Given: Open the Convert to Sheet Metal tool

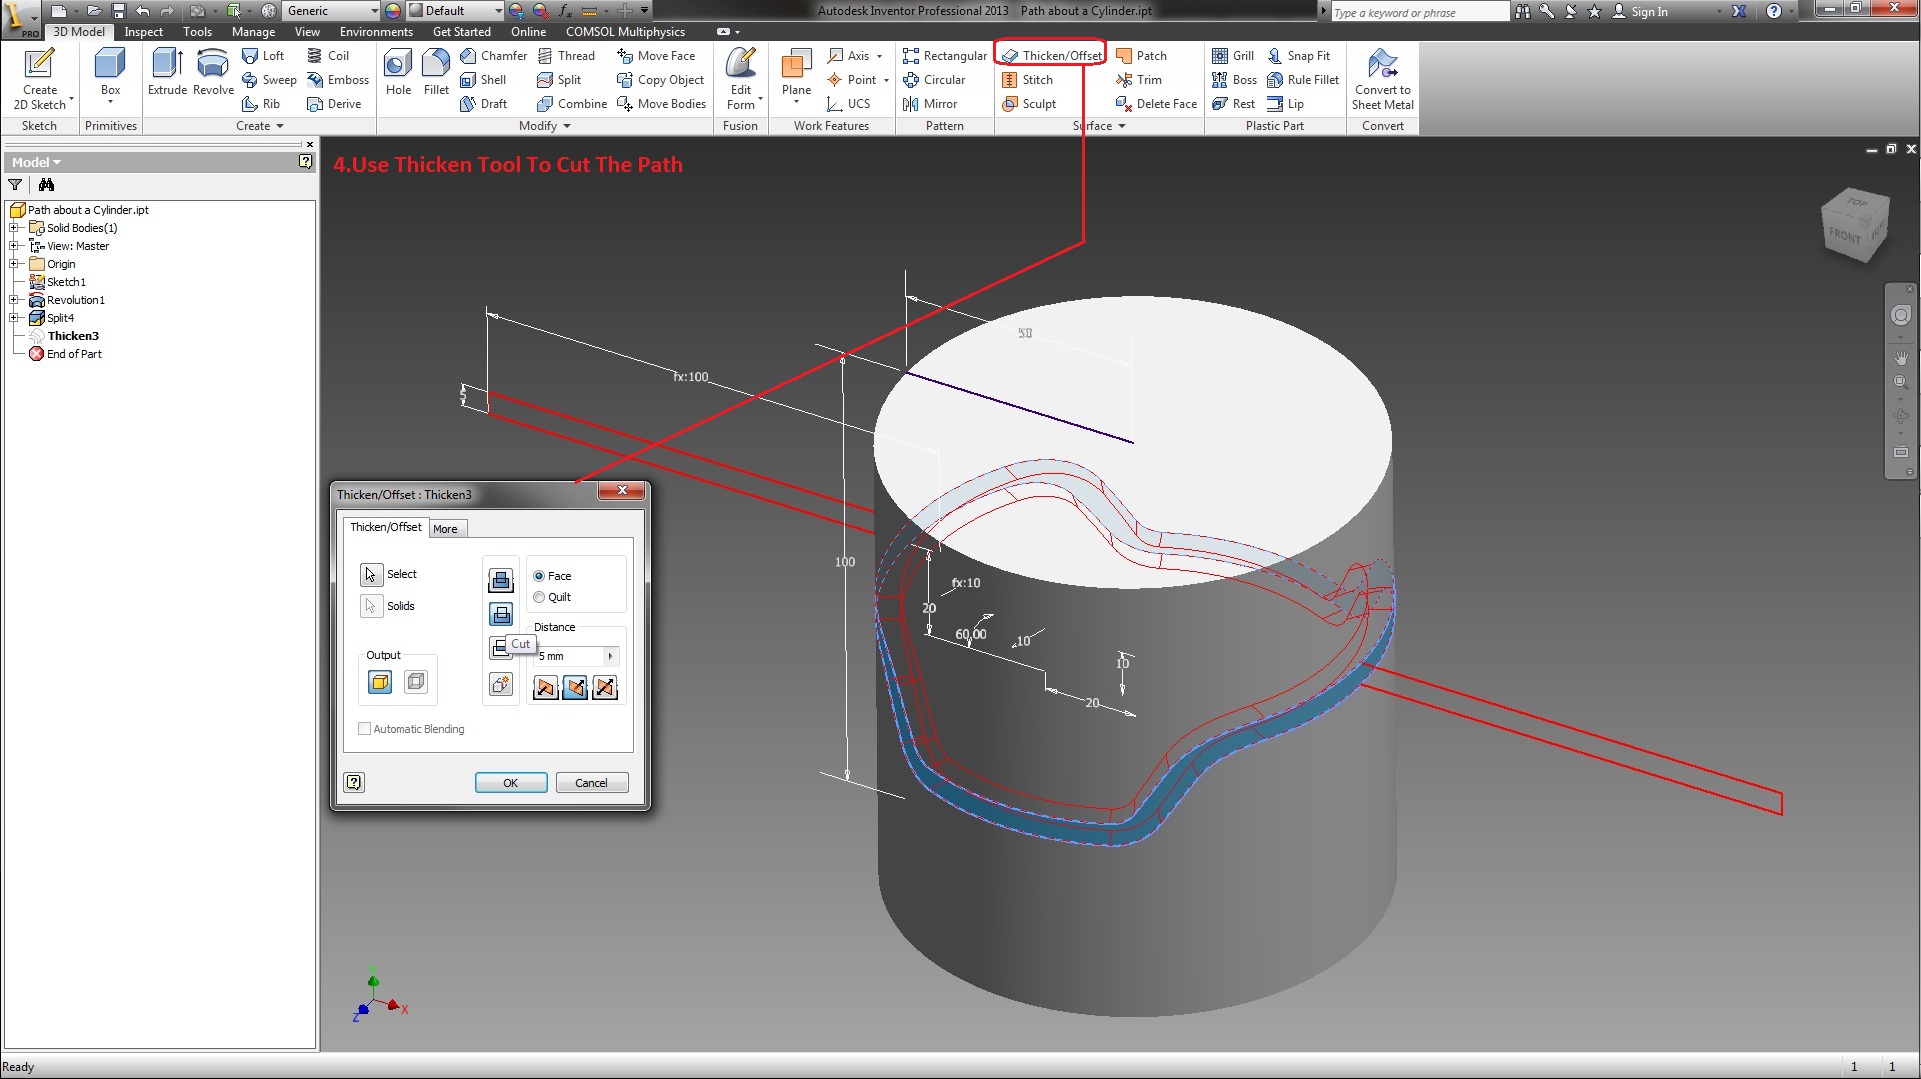Looking at the screenshot, I should point(1382,80).
